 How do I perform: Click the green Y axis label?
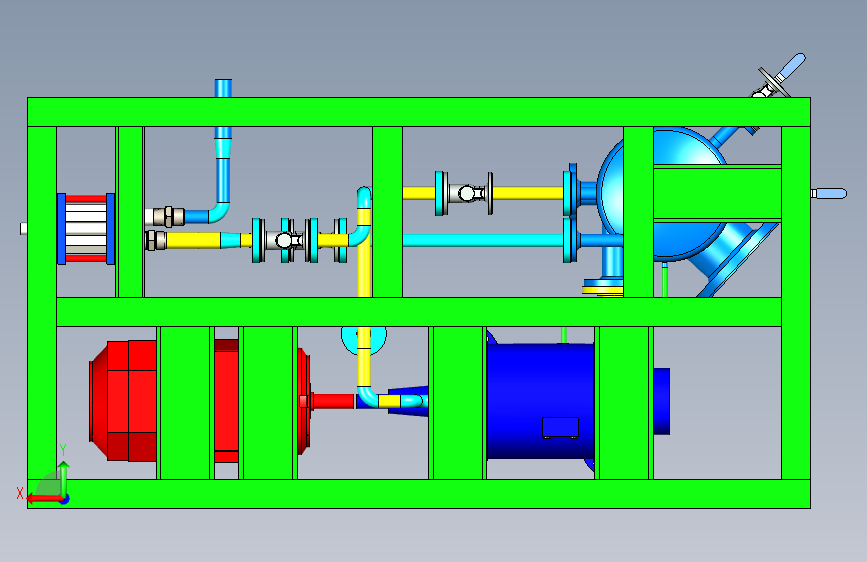coord(63,450)
